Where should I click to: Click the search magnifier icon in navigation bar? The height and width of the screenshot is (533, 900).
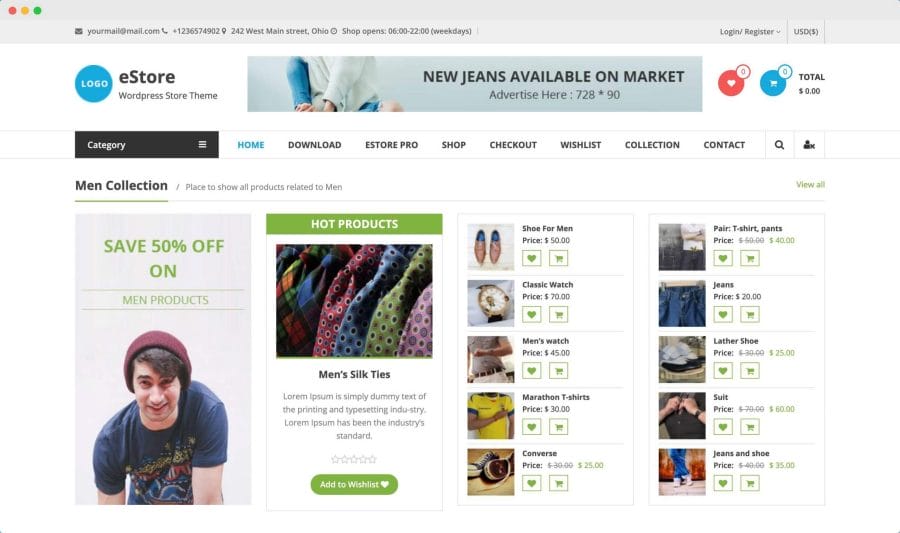click(x=779, y=145)
